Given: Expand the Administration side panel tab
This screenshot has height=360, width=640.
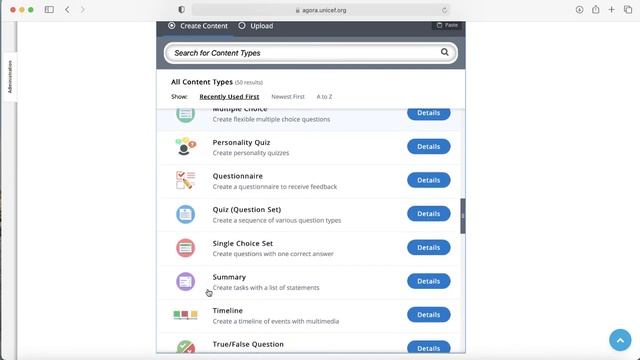Looking at the screenshot, I should tap(10, 77).
